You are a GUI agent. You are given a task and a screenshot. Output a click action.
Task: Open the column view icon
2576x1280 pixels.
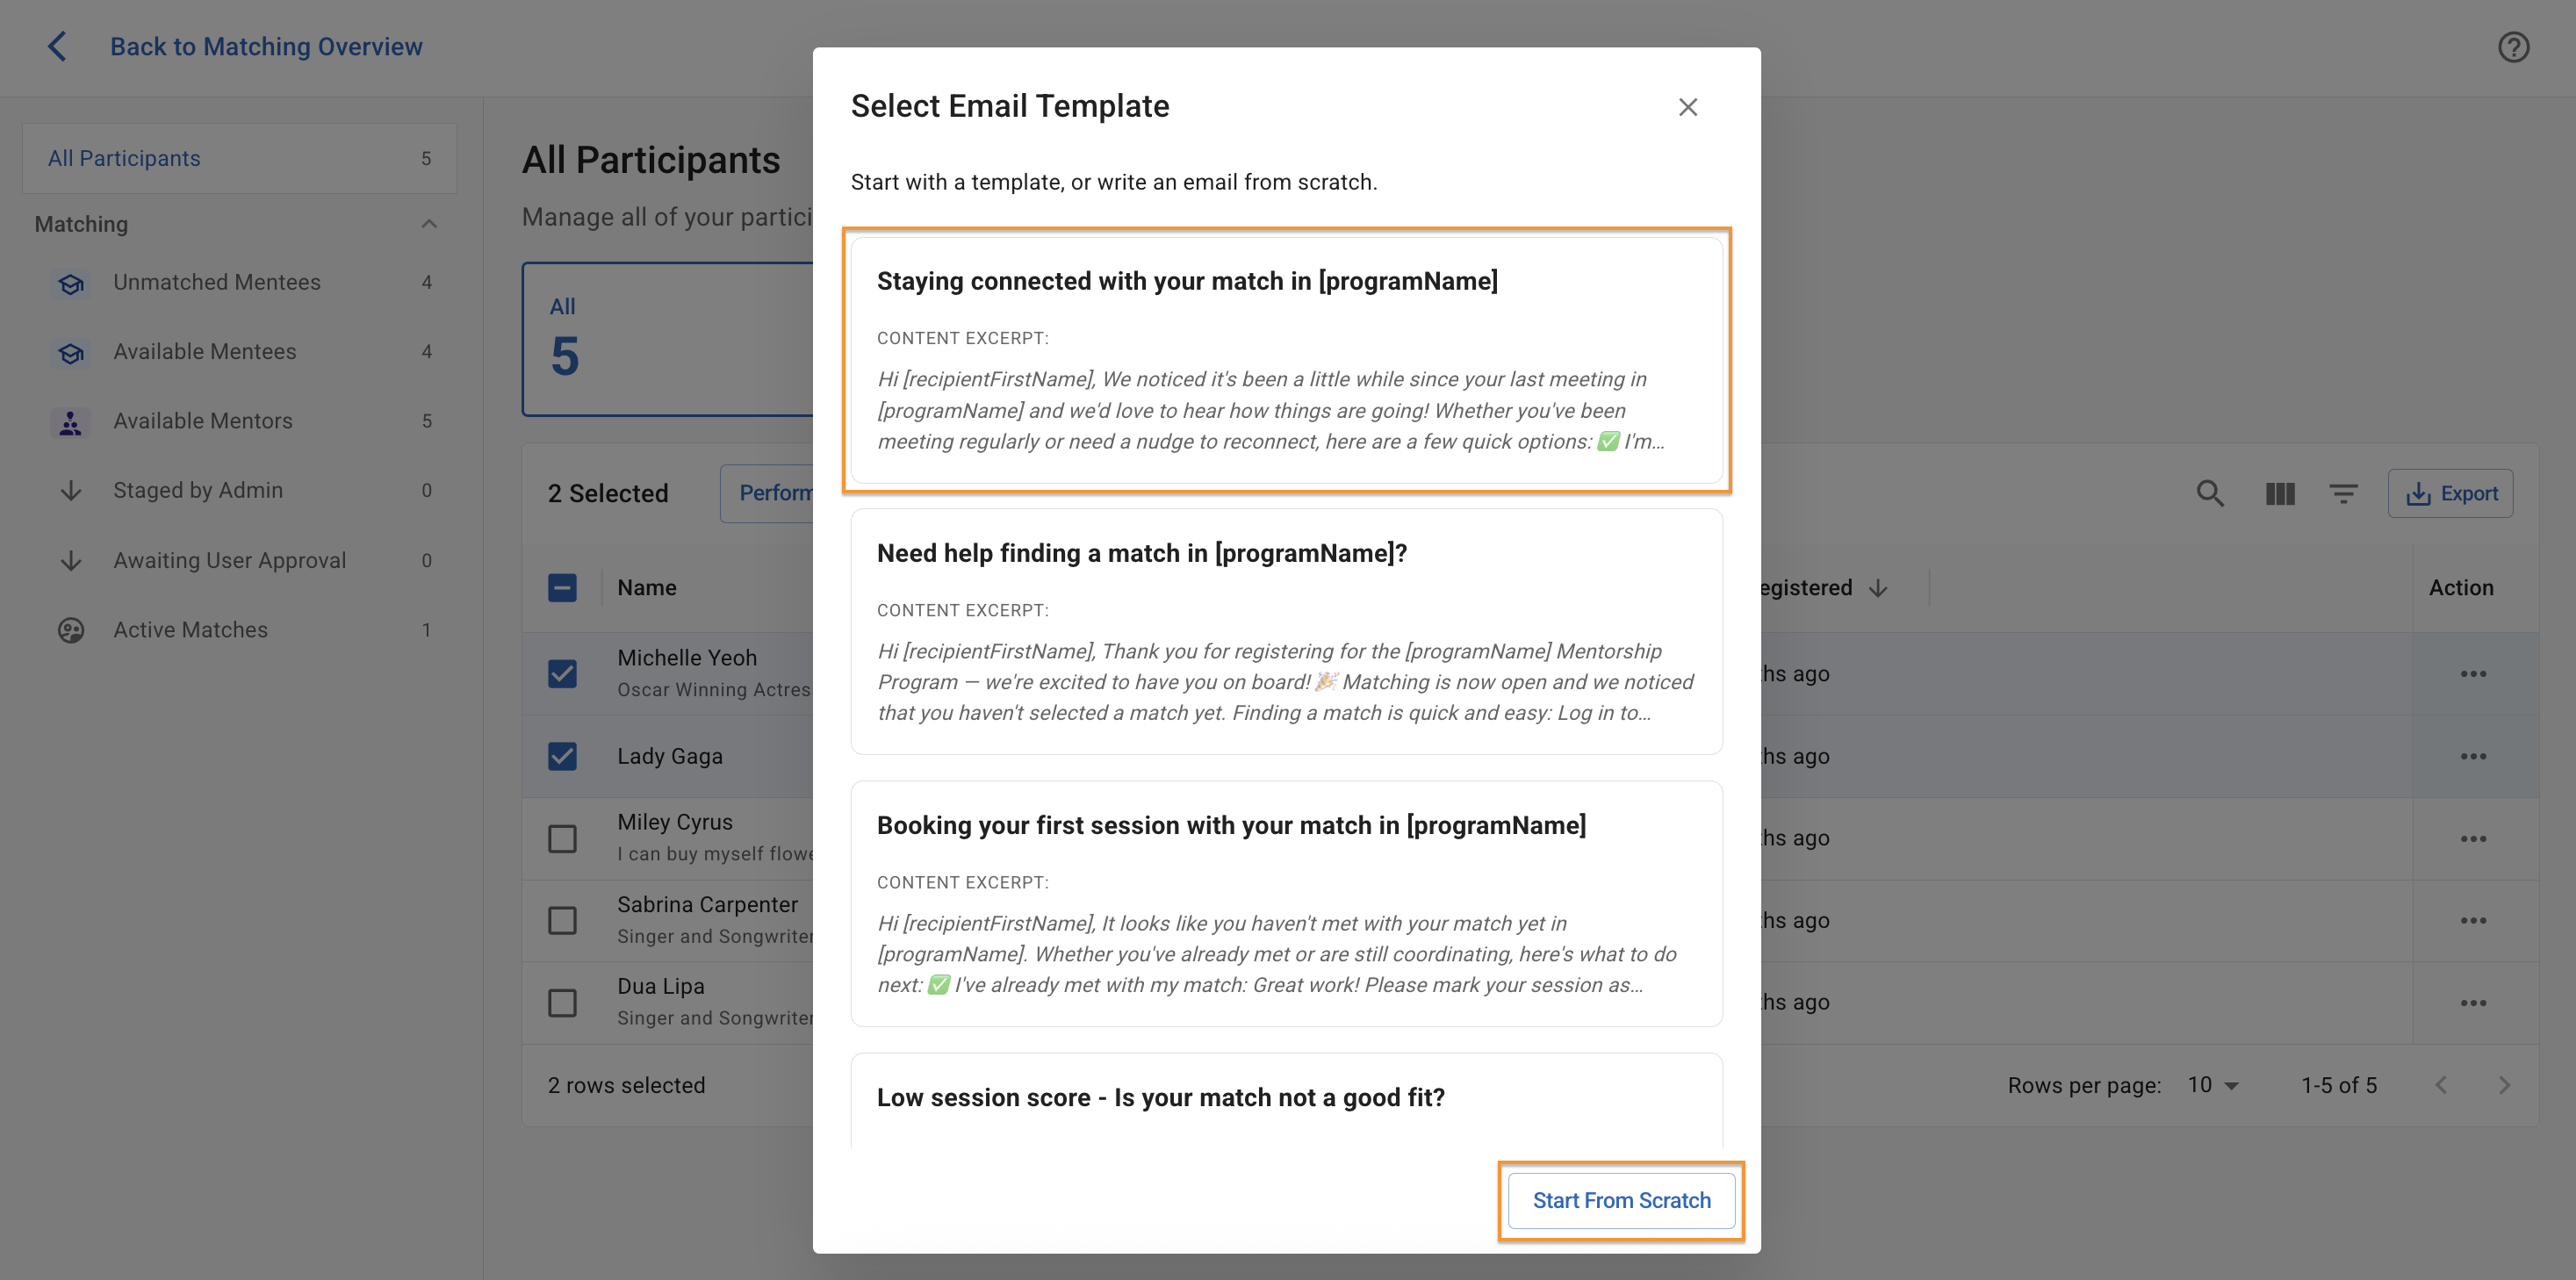pos(2279,493)
